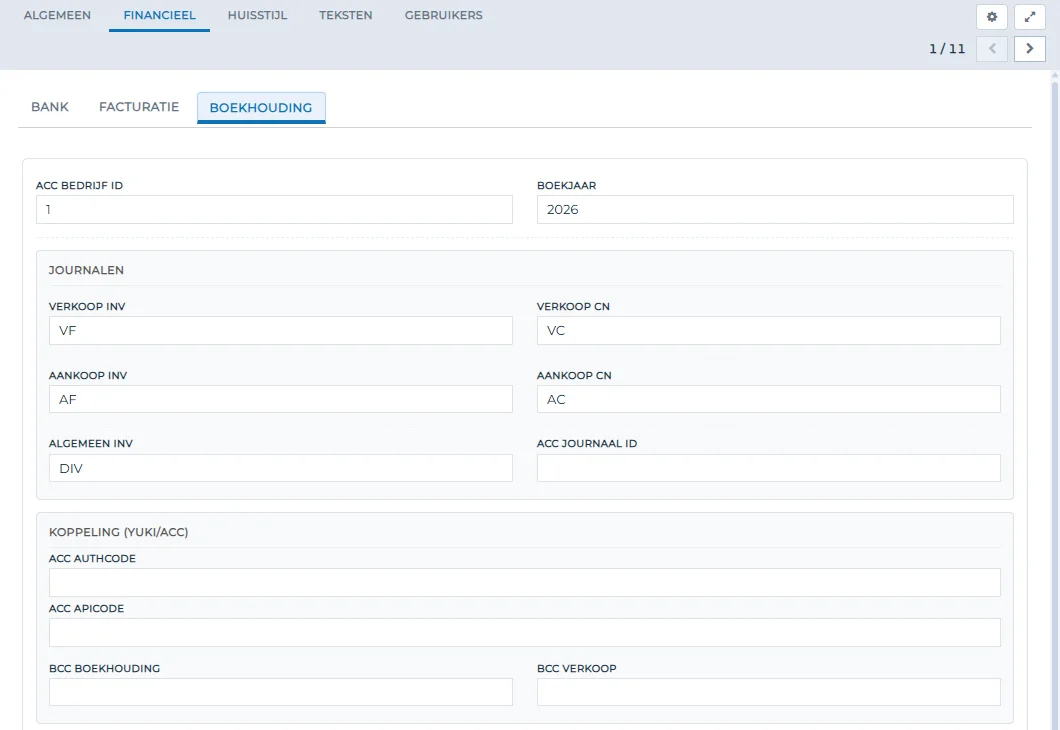Click the Koppeling (Yuki/ACC) heading
The width and height of the screenshot is (1060, 730).
pos(118,532)
